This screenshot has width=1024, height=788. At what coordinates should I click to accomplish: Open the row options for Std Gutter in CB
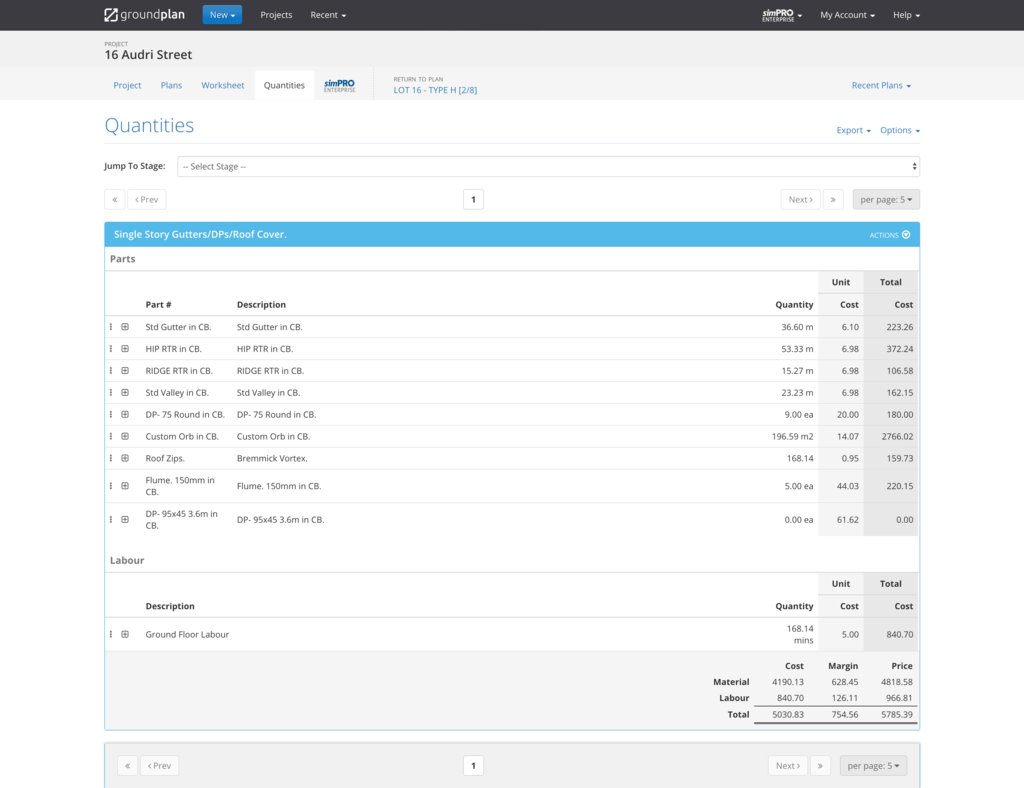[111, 326]
